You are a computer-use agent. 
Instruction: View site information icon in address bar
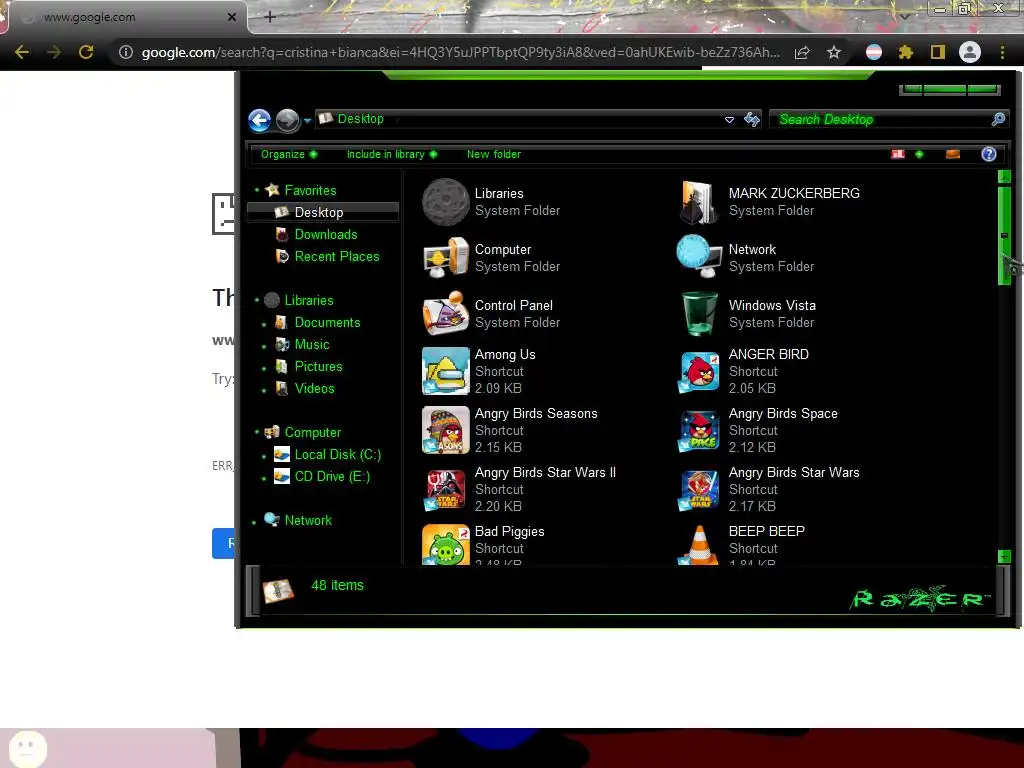pyautogui.click(x=125, y=52)
